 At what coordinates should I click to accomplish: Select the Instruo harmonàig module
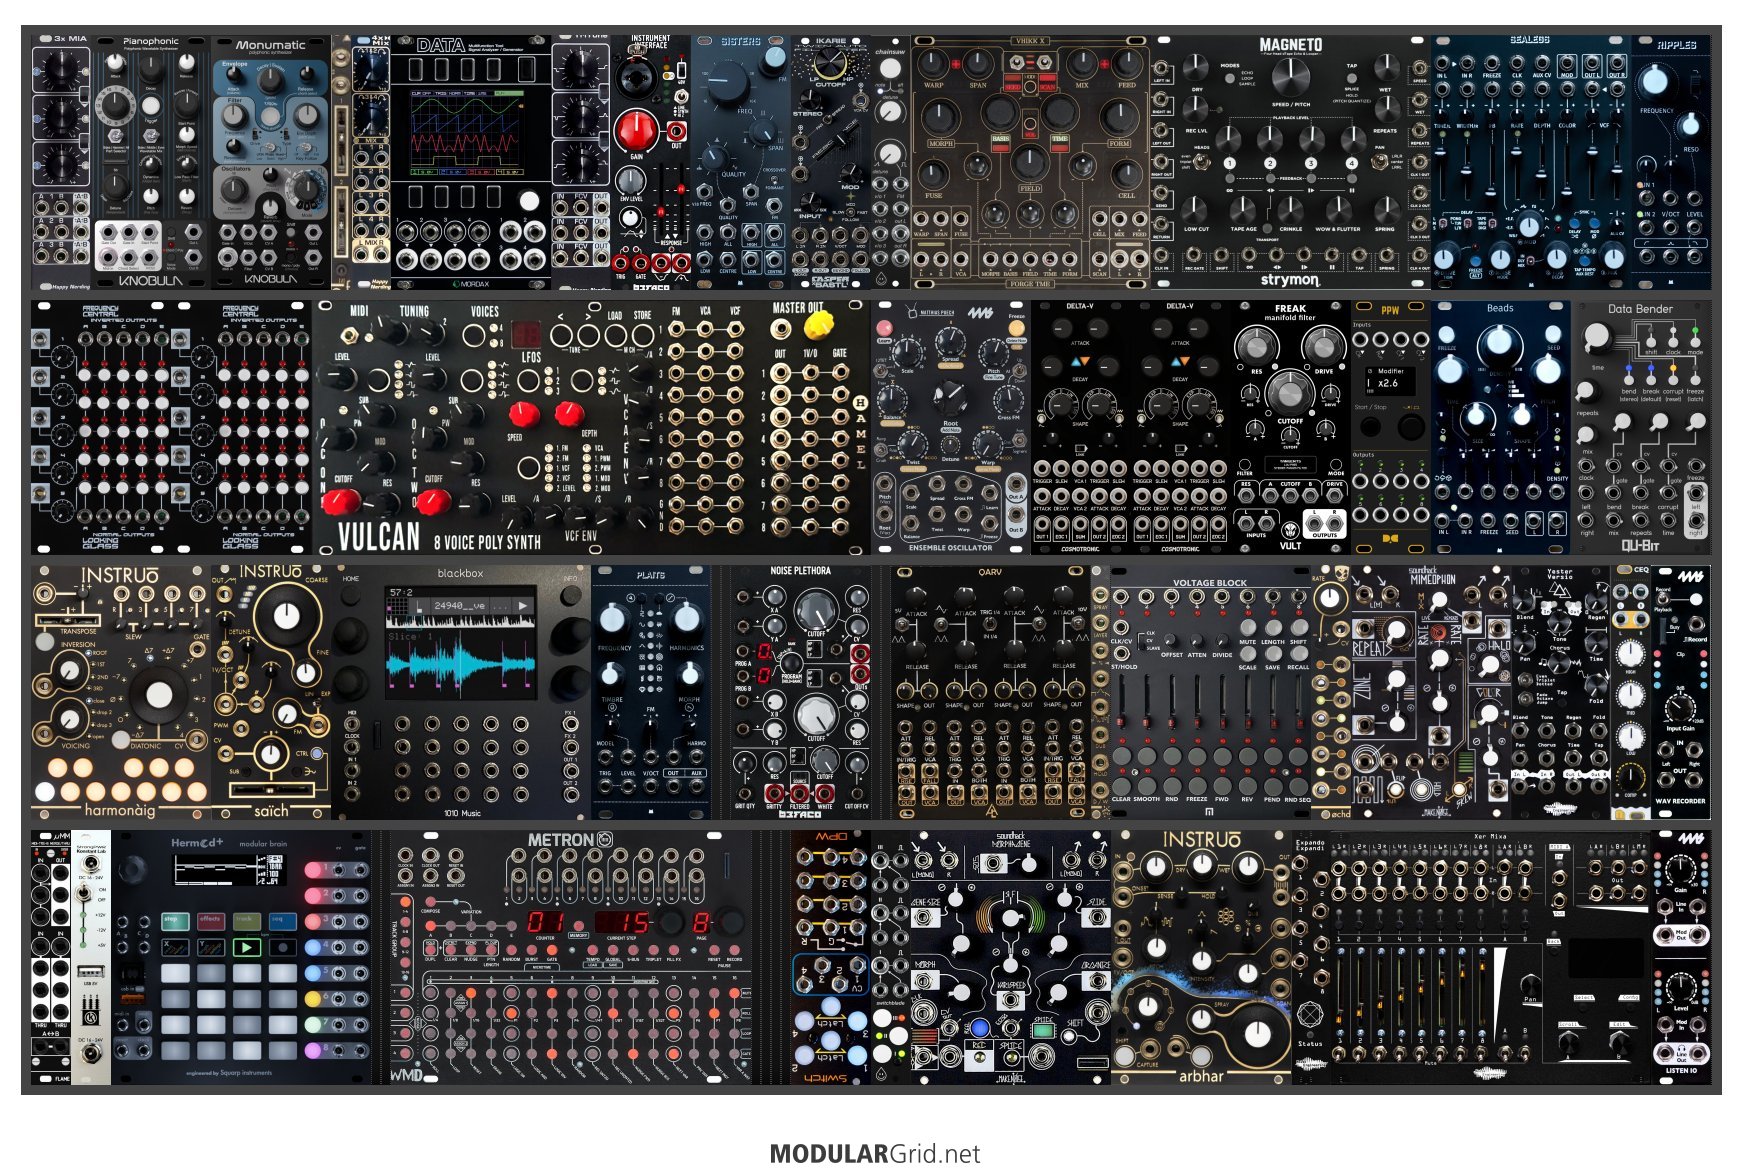121,693
